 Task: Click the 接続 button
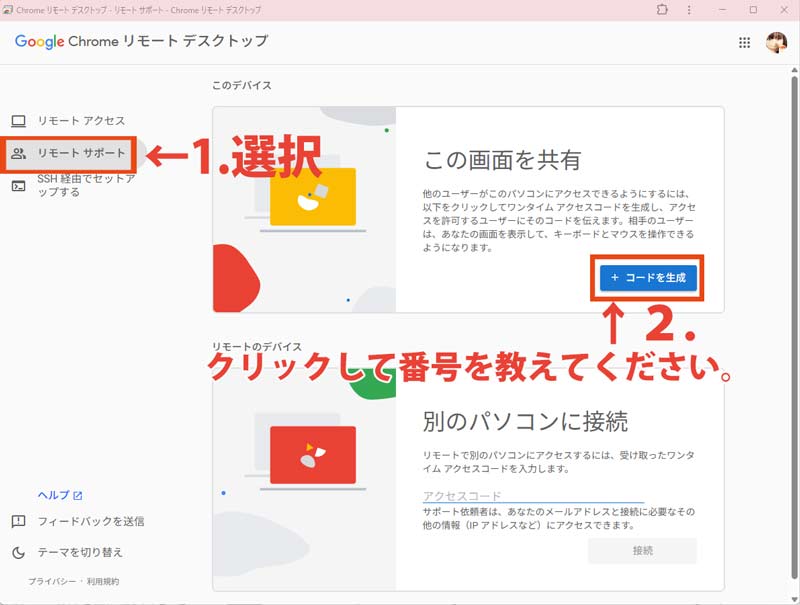(642, 550)
